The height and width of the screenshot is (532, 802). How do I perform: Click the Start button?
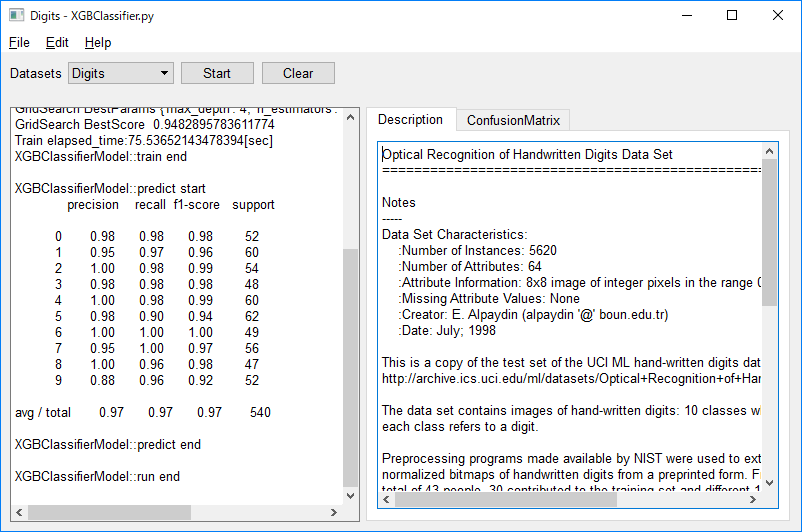point(217,73)
